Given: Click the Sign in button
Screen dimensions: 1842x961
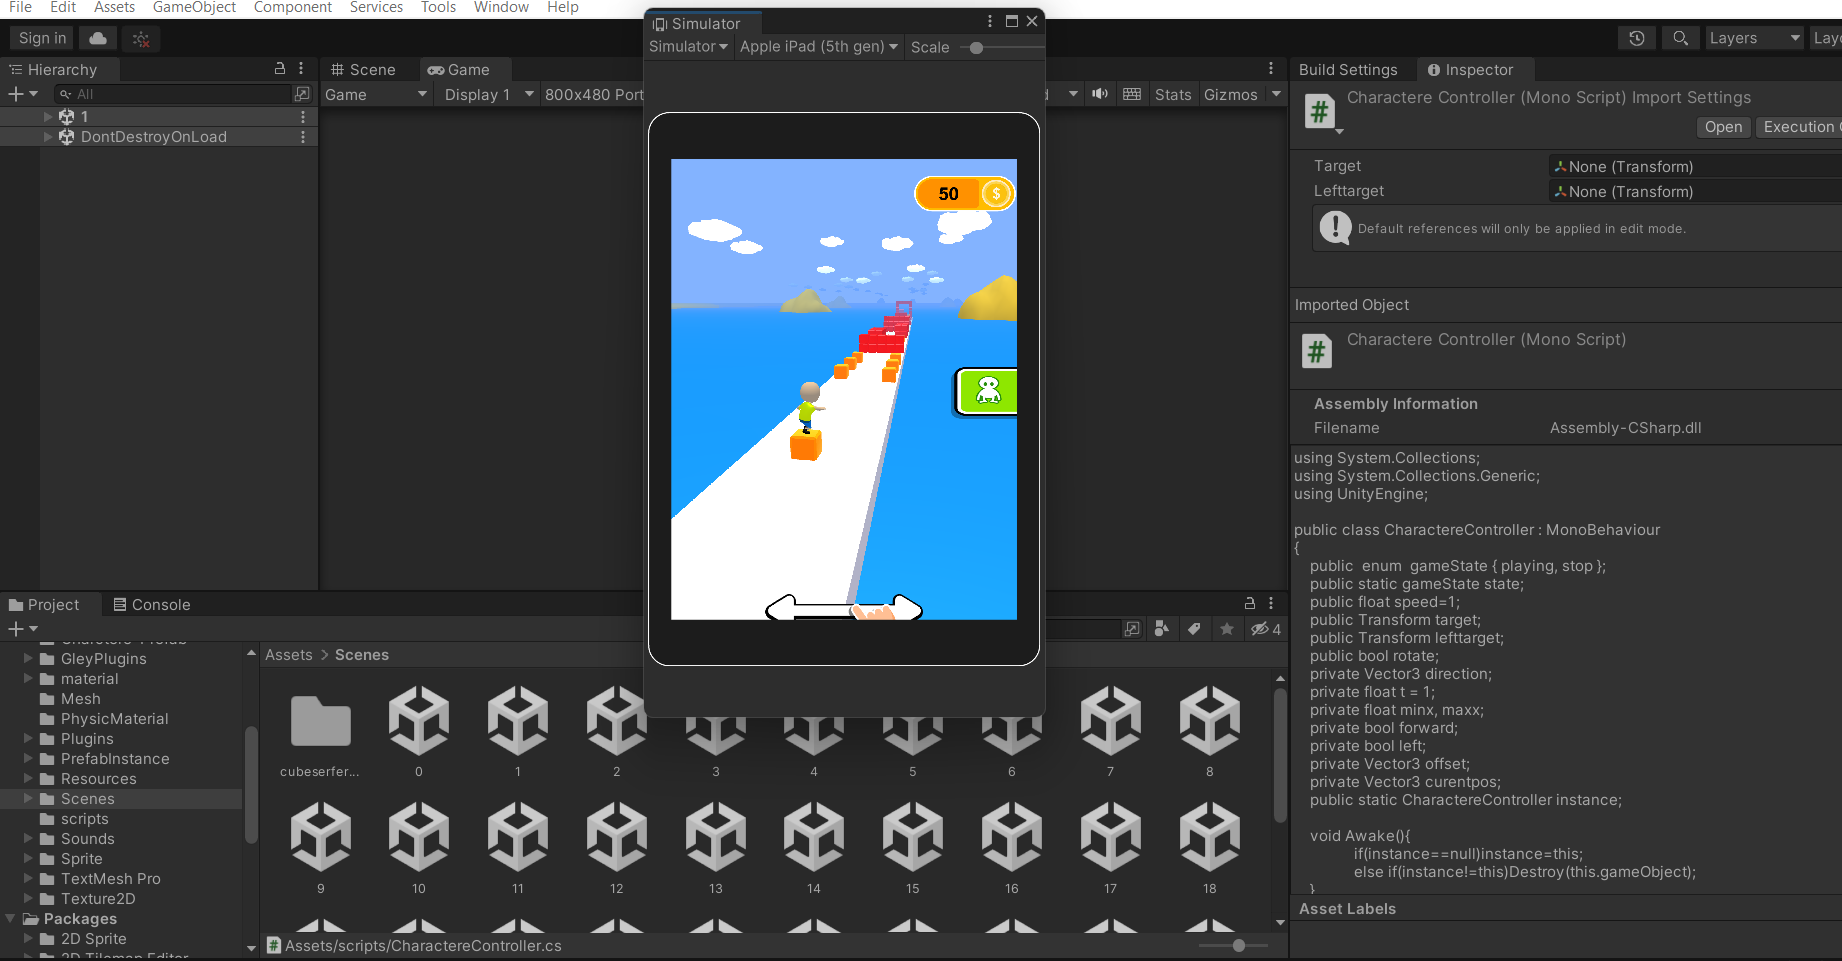Looking at the screenshot, I should [x=41, y=37].
